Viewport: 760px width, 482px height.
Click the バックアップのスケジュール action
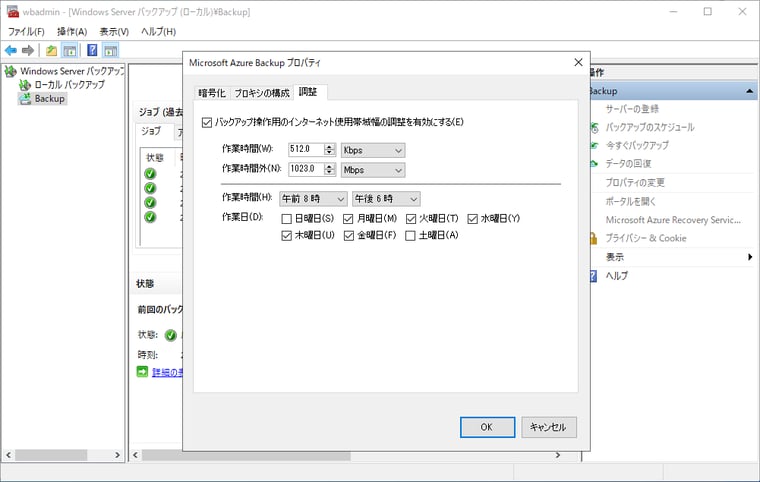point(650,128)
